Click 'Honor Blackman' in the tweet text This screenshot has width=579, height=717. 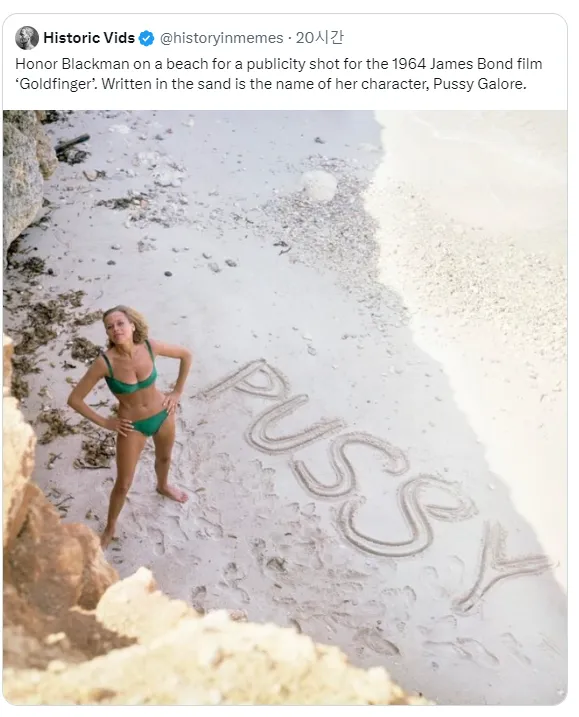[x=72, y=64]
